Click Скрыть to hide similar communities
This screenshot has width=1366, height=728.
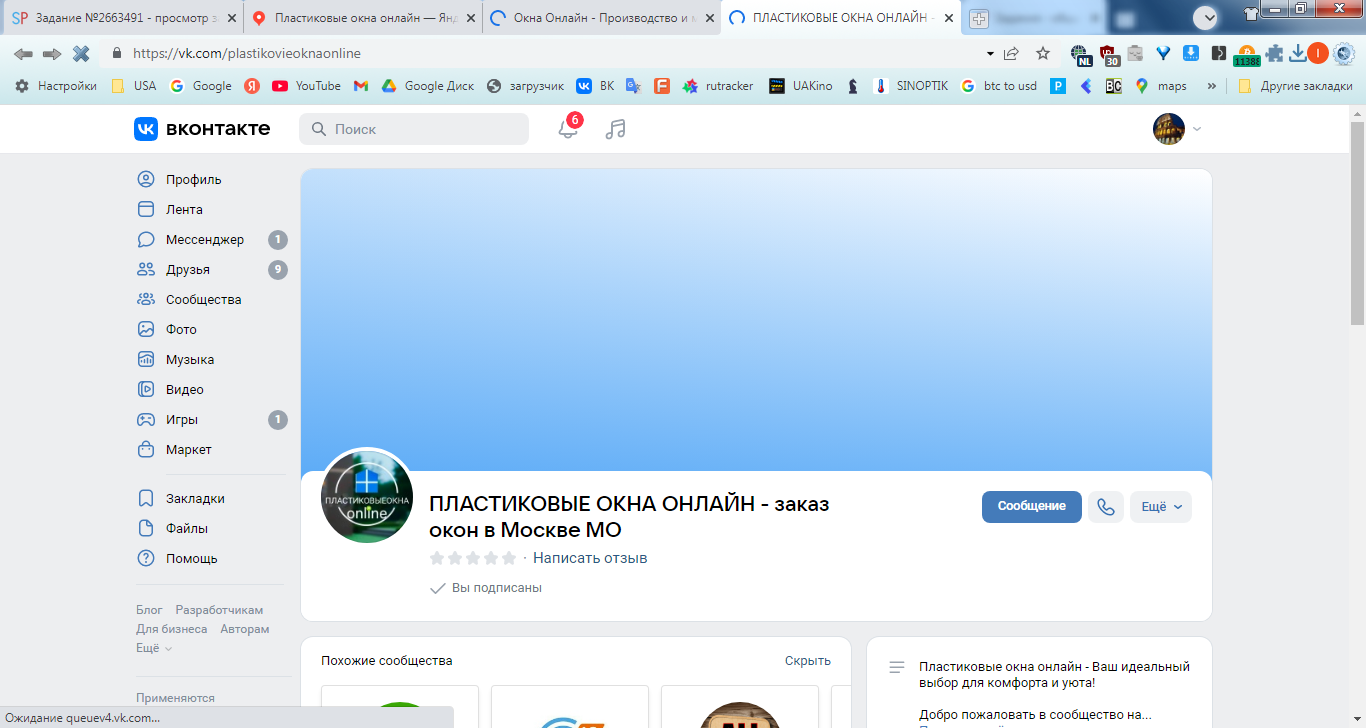808,661
